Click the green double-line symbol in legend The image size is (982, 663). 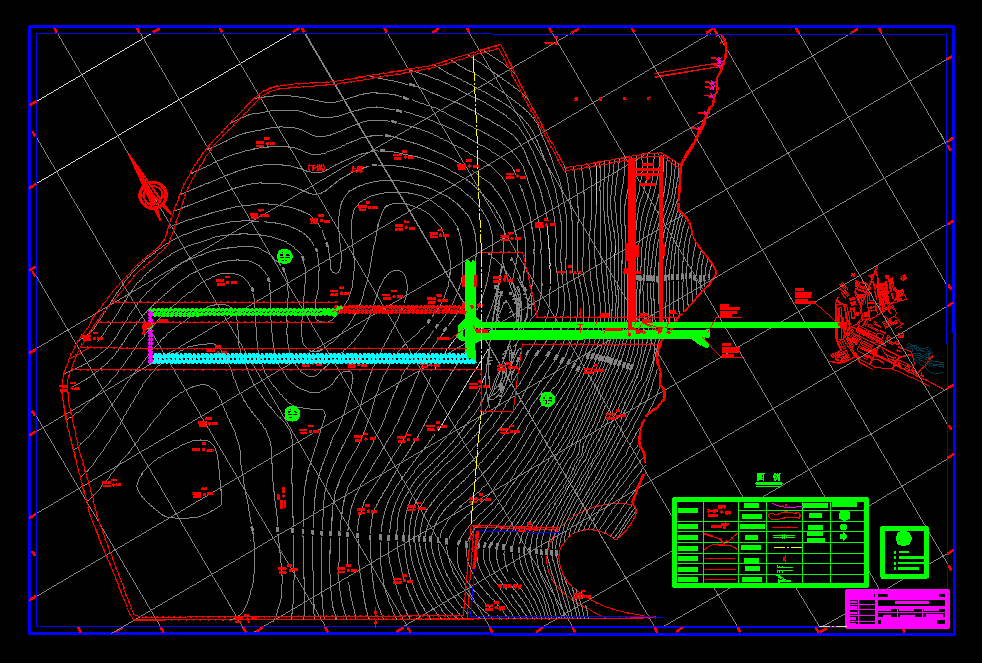(784, 537)
